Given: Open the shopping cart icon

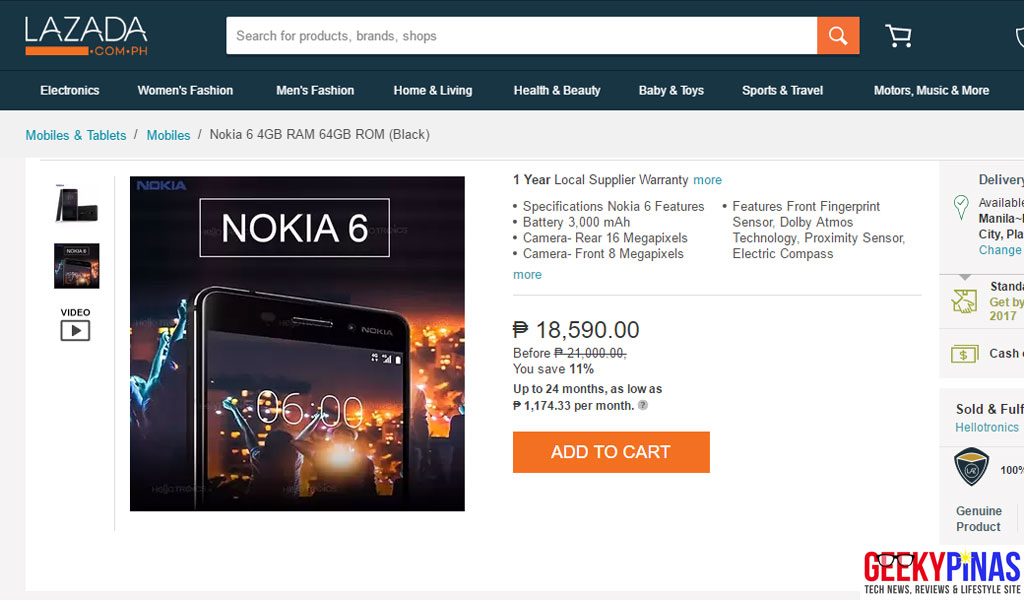Looking at the screenshot, I should (898, 36).
